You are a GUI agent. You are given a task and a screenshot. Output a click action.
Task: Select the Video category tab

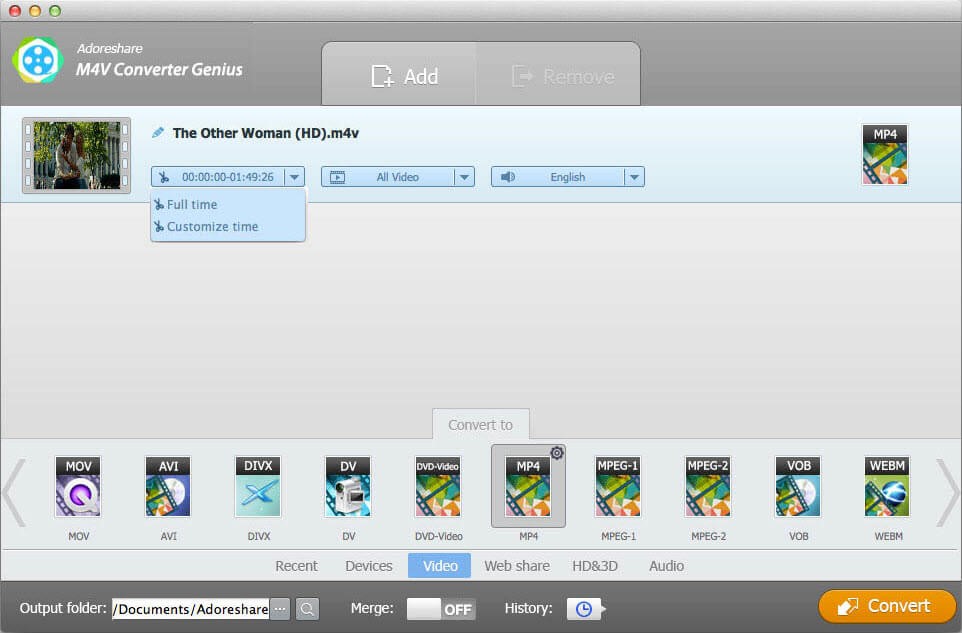pos(440,566)
